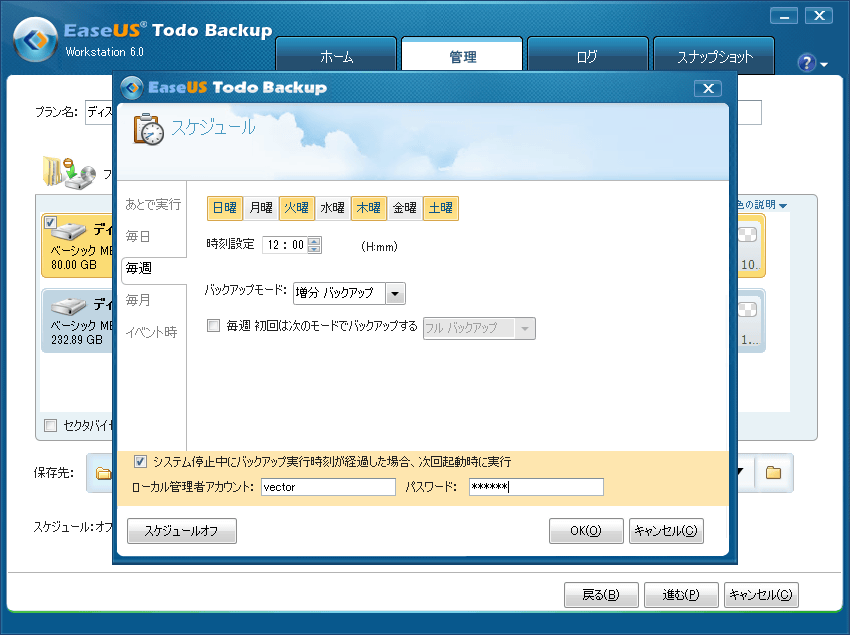Select 毎月 schedule tab
This screenshot has width=850, height=635.
[x=138, y=300]
